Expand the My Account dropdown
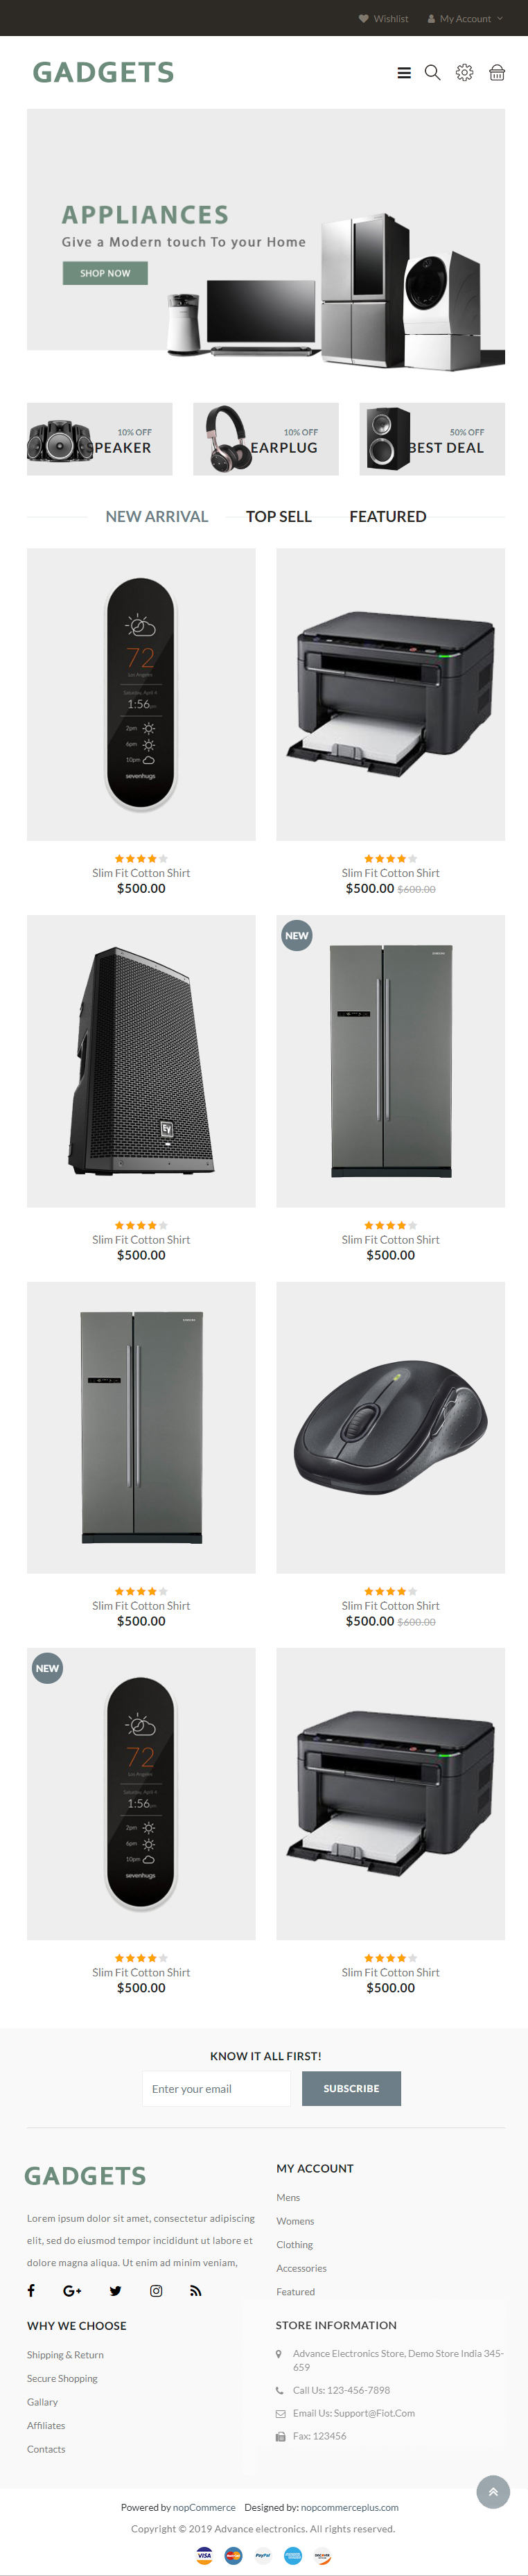The width and height of the screenshot is (528, 2576). [466, 18]
